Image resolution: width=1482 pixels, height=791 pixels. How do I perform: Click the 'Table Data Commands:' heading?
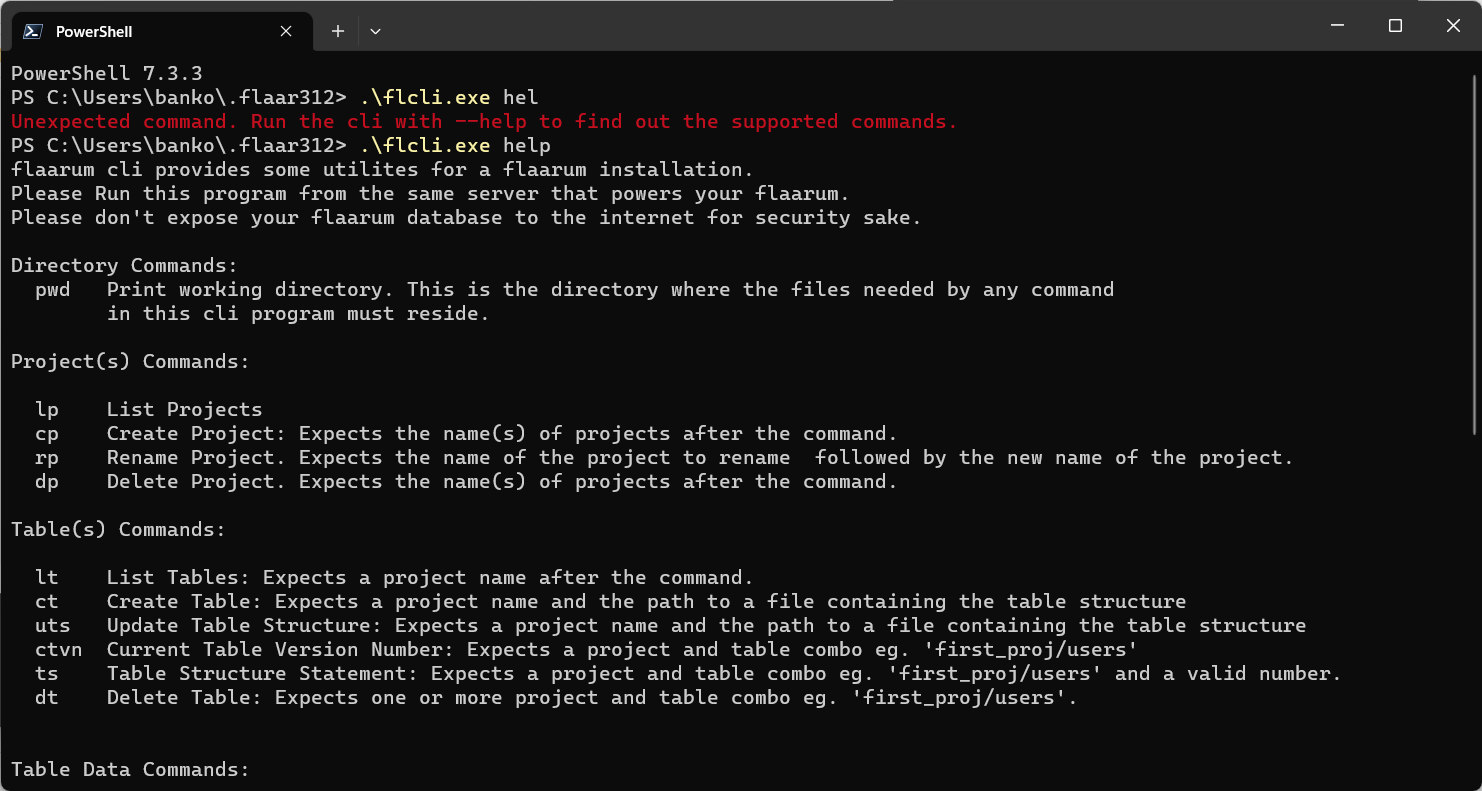click(x=130, y=770)
